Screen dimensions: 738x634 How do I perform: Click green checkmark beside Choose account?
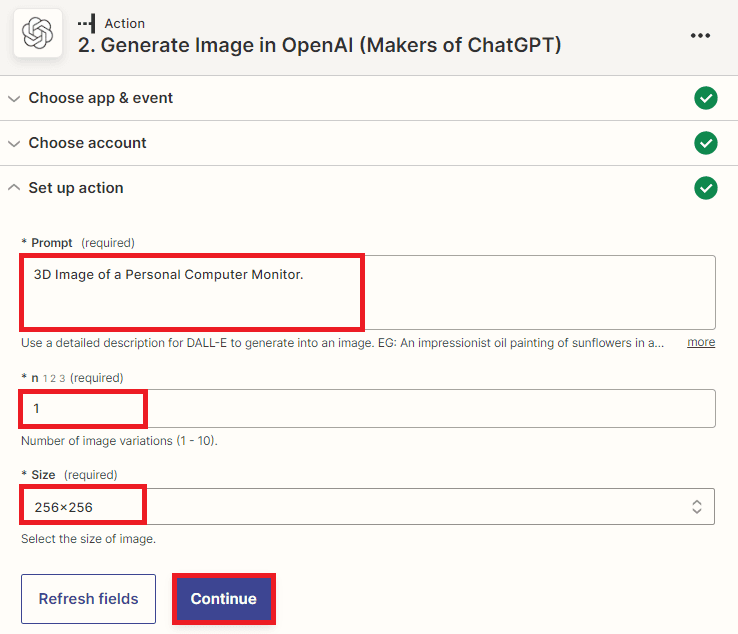pos(706,143)
